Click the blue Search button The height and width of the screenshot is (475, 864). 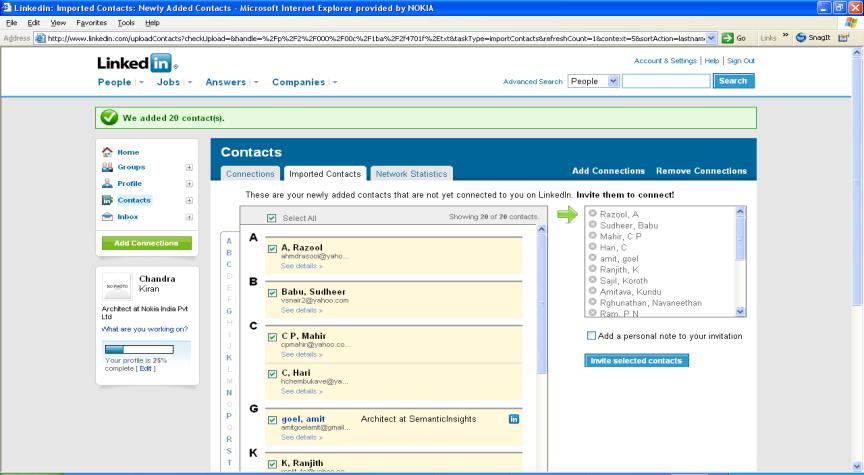point(733,81)
